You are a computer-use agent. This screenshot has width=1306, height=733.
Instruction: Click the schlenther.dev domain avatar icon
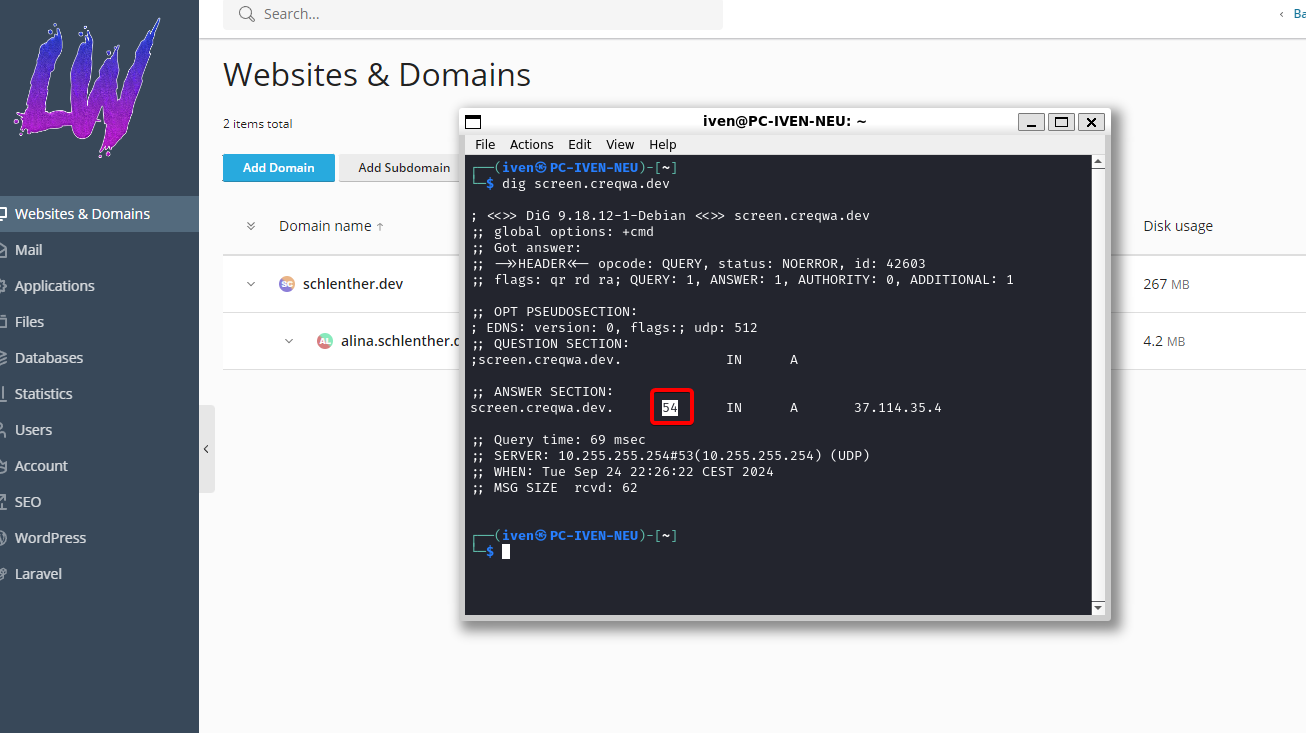(287, 284)
